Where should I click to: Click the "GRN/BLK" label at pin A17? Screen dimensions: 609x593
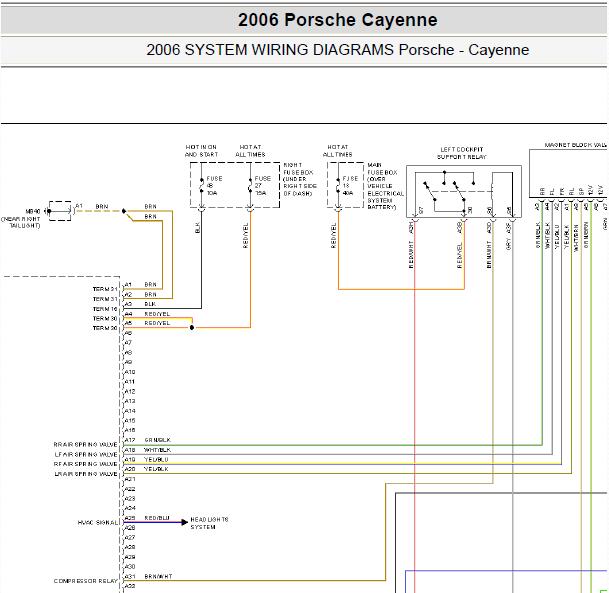(x=157, y=440)
